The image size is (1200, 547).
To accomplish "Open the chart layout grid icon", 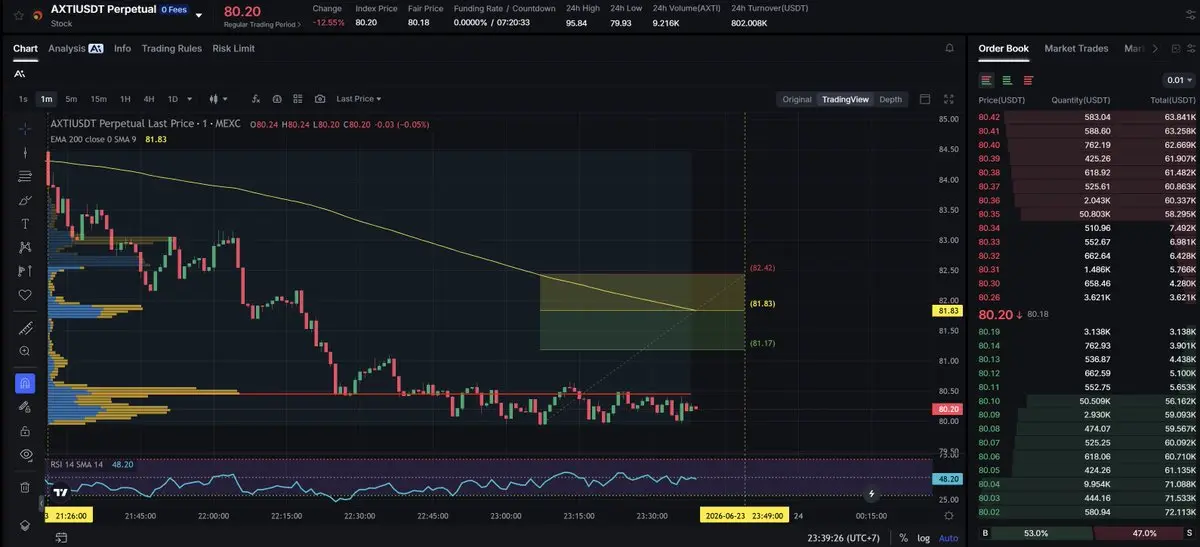I will coord(297,99).
